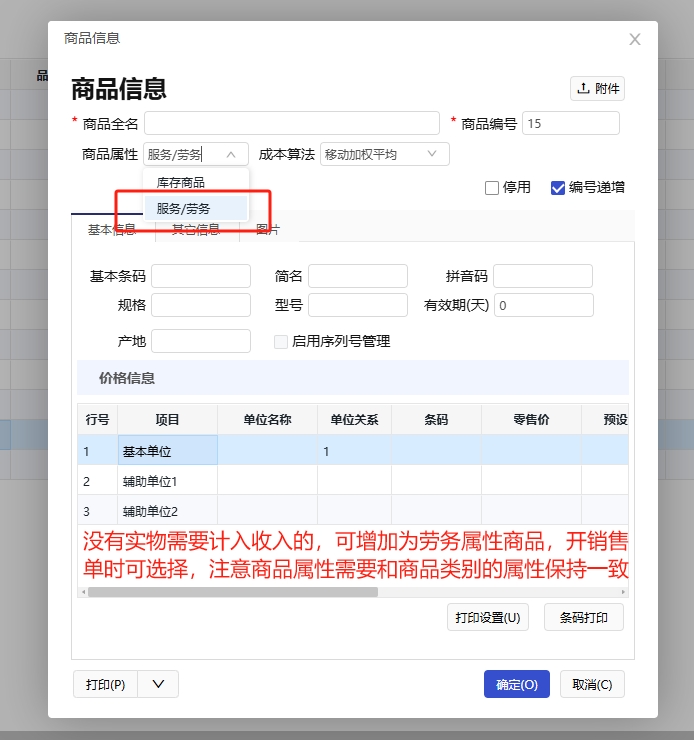Click the scrollbar left arrow

(84, 592)
